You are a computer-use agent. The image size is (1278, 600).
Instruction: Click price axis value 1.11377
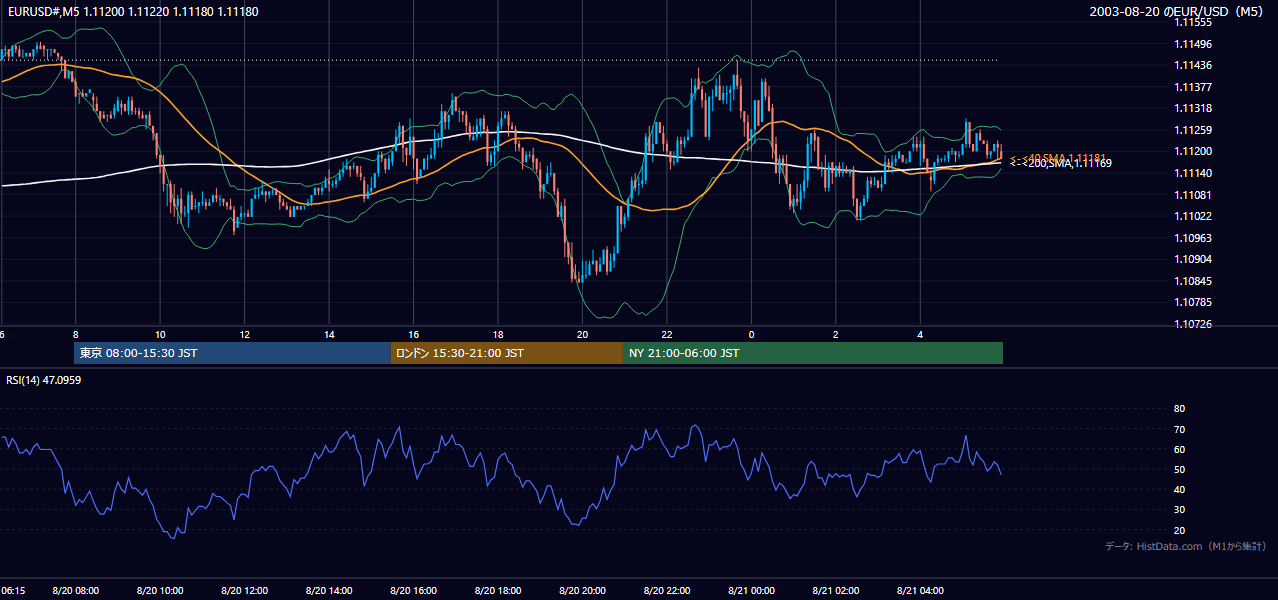click(x=1193, y=87)
